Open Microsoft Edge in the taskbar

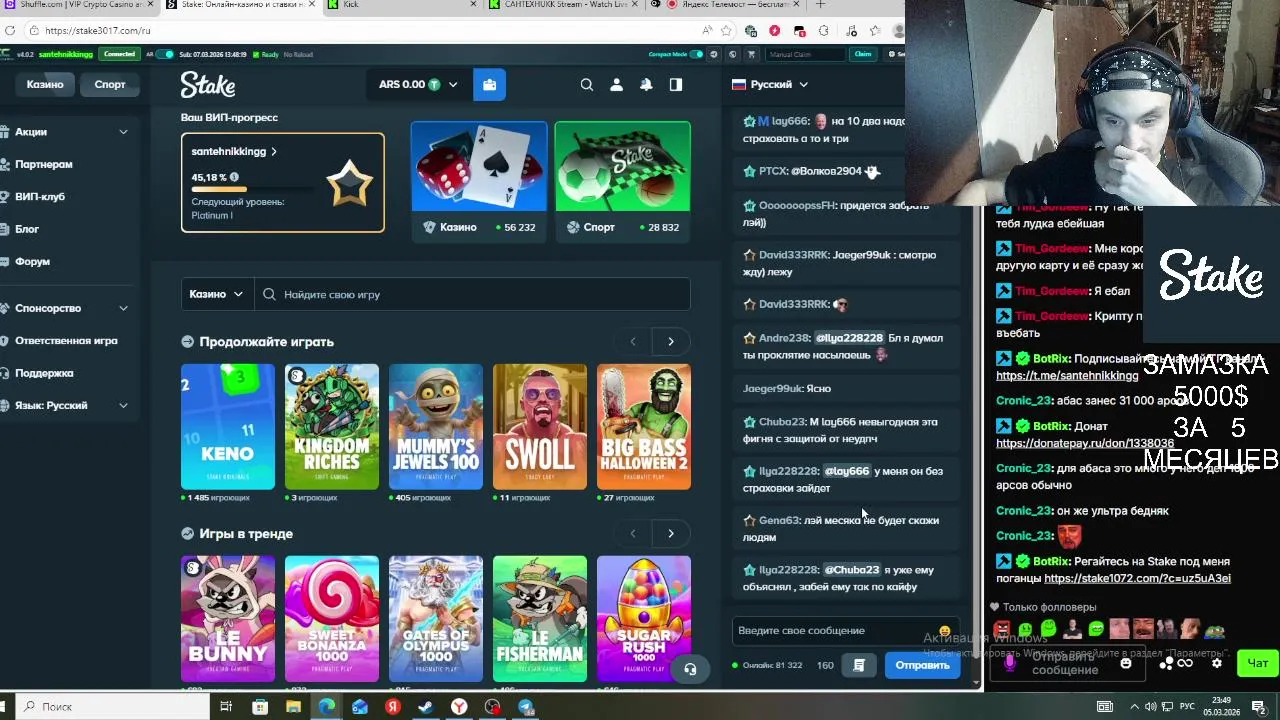click(326, 707)
